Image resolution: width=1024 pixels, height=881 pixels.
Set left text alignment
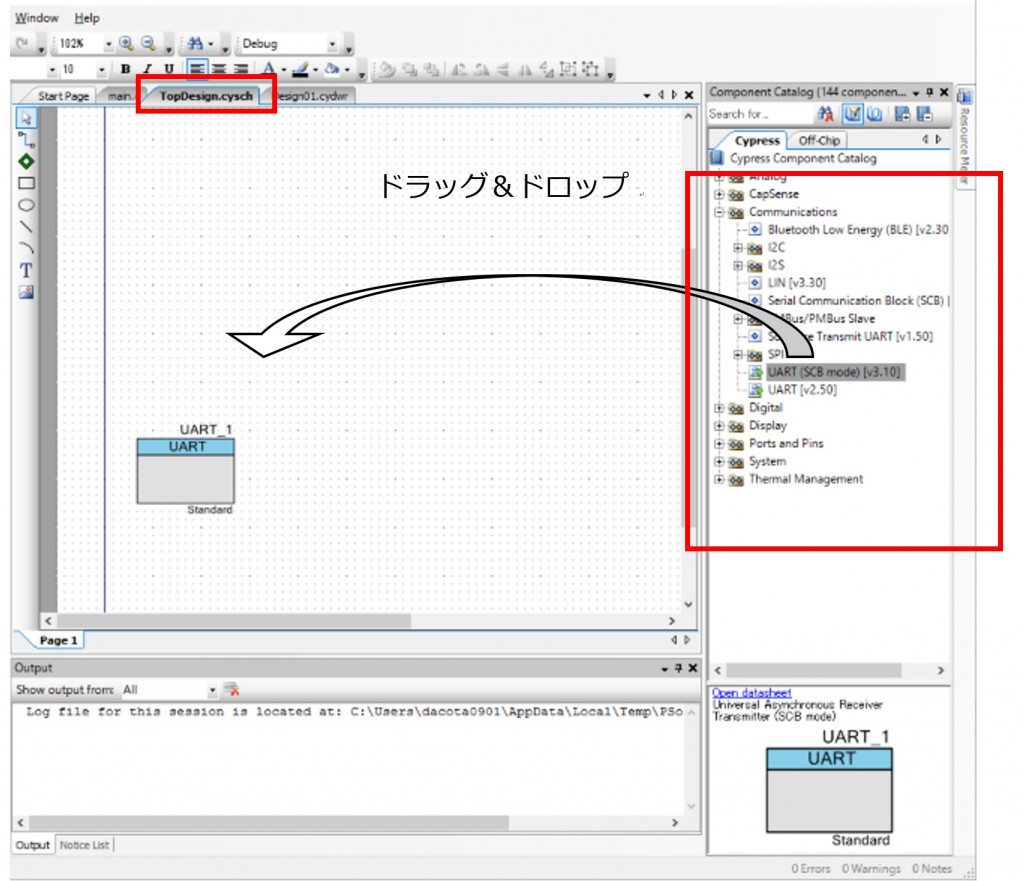[x=197, y=69]
